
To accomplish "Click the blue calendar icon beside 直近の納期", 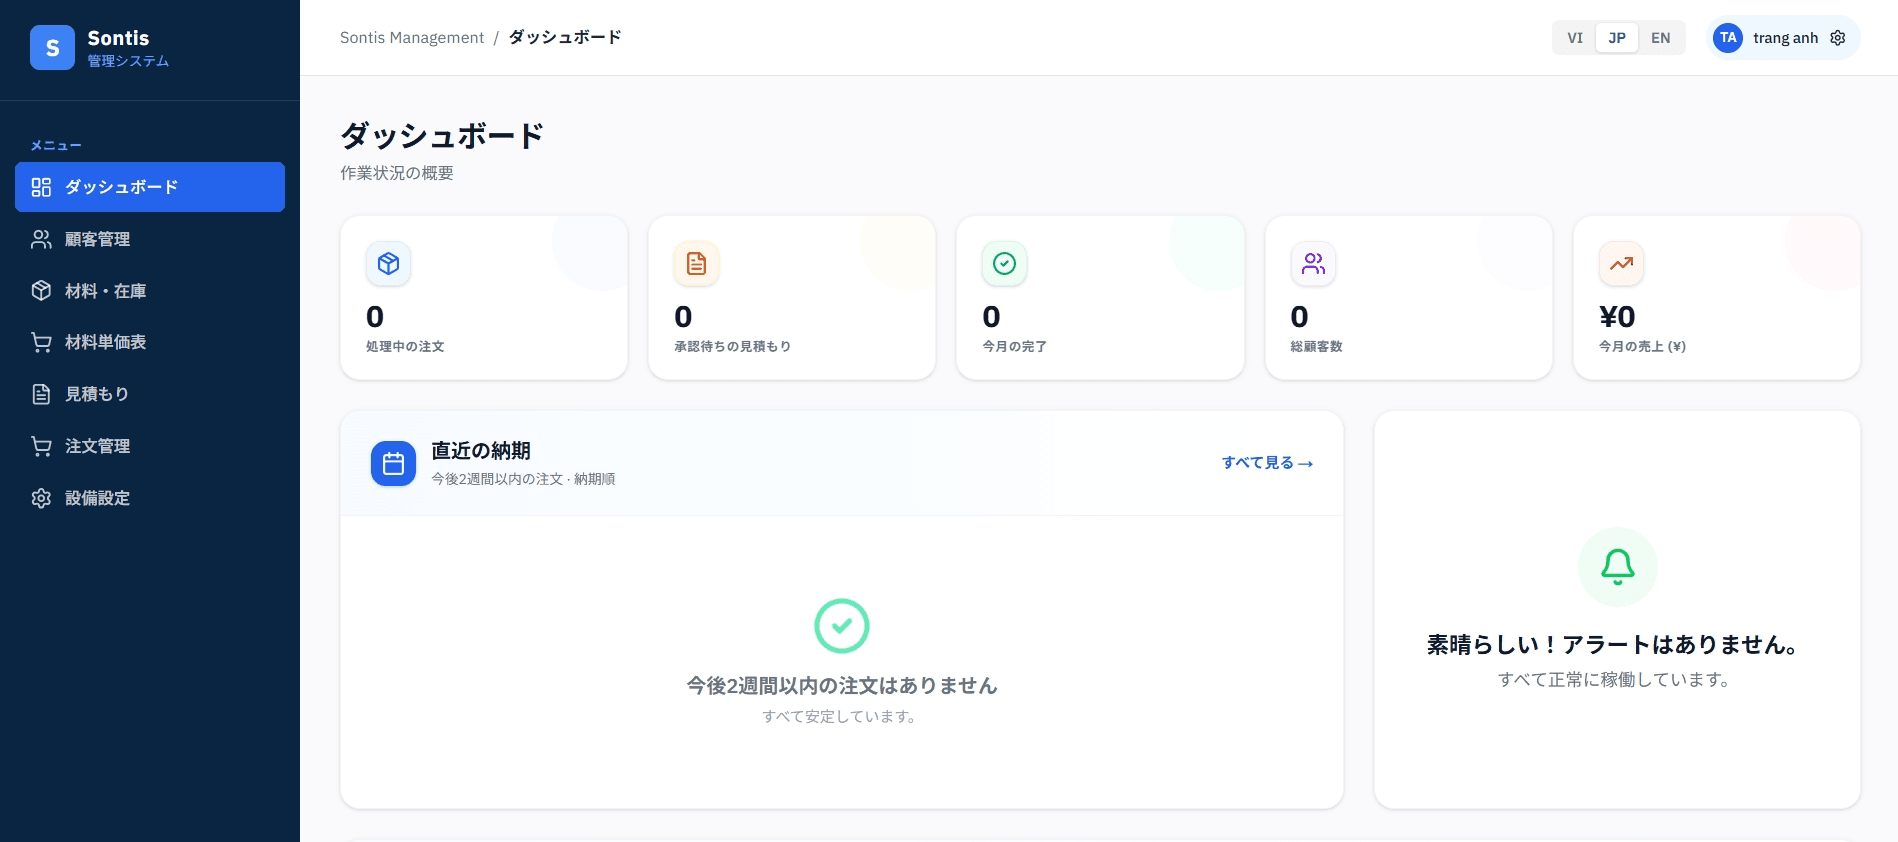I will (x=393, y=464).
